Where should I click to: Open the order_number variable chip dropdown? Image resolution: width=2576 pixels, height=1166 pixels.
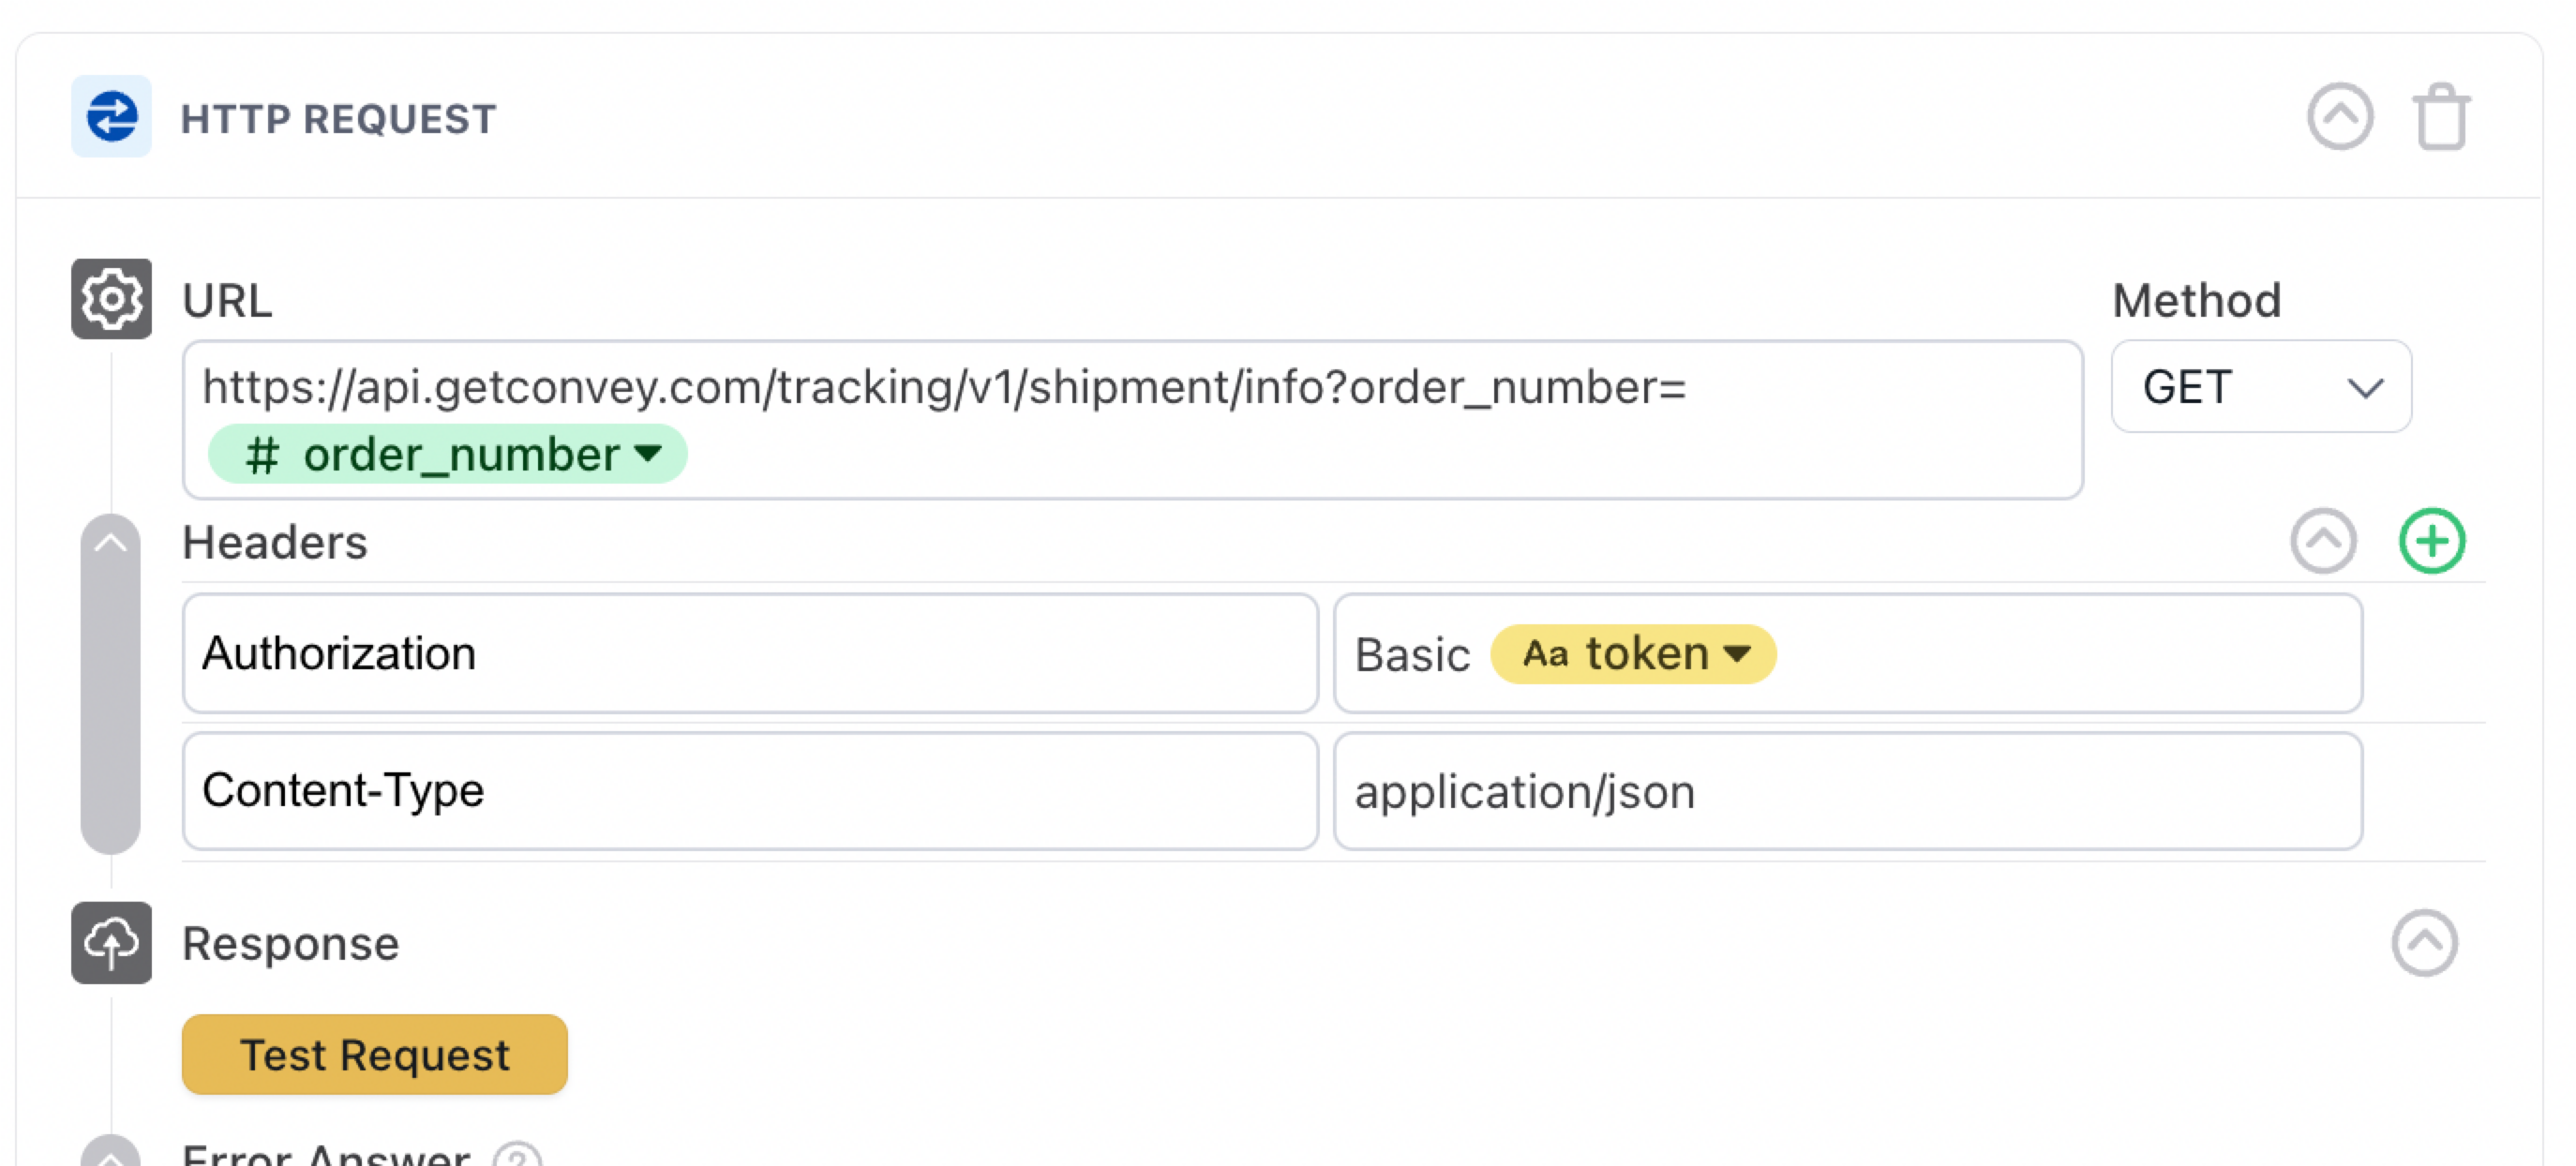tap(649, 455)
